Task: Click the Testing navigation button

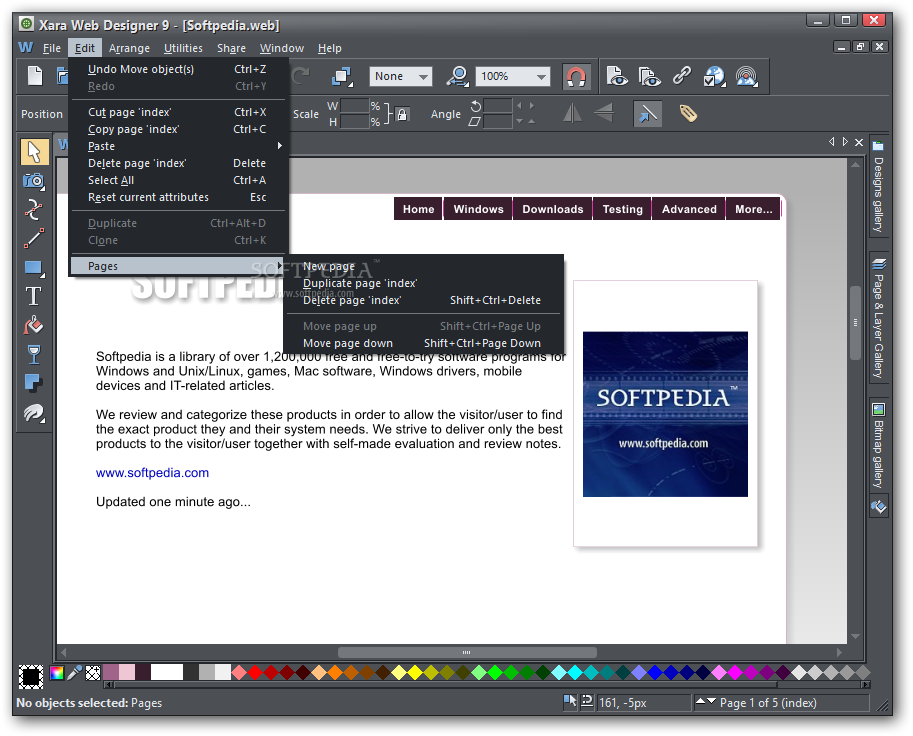Action: click(x=622, y=209)
